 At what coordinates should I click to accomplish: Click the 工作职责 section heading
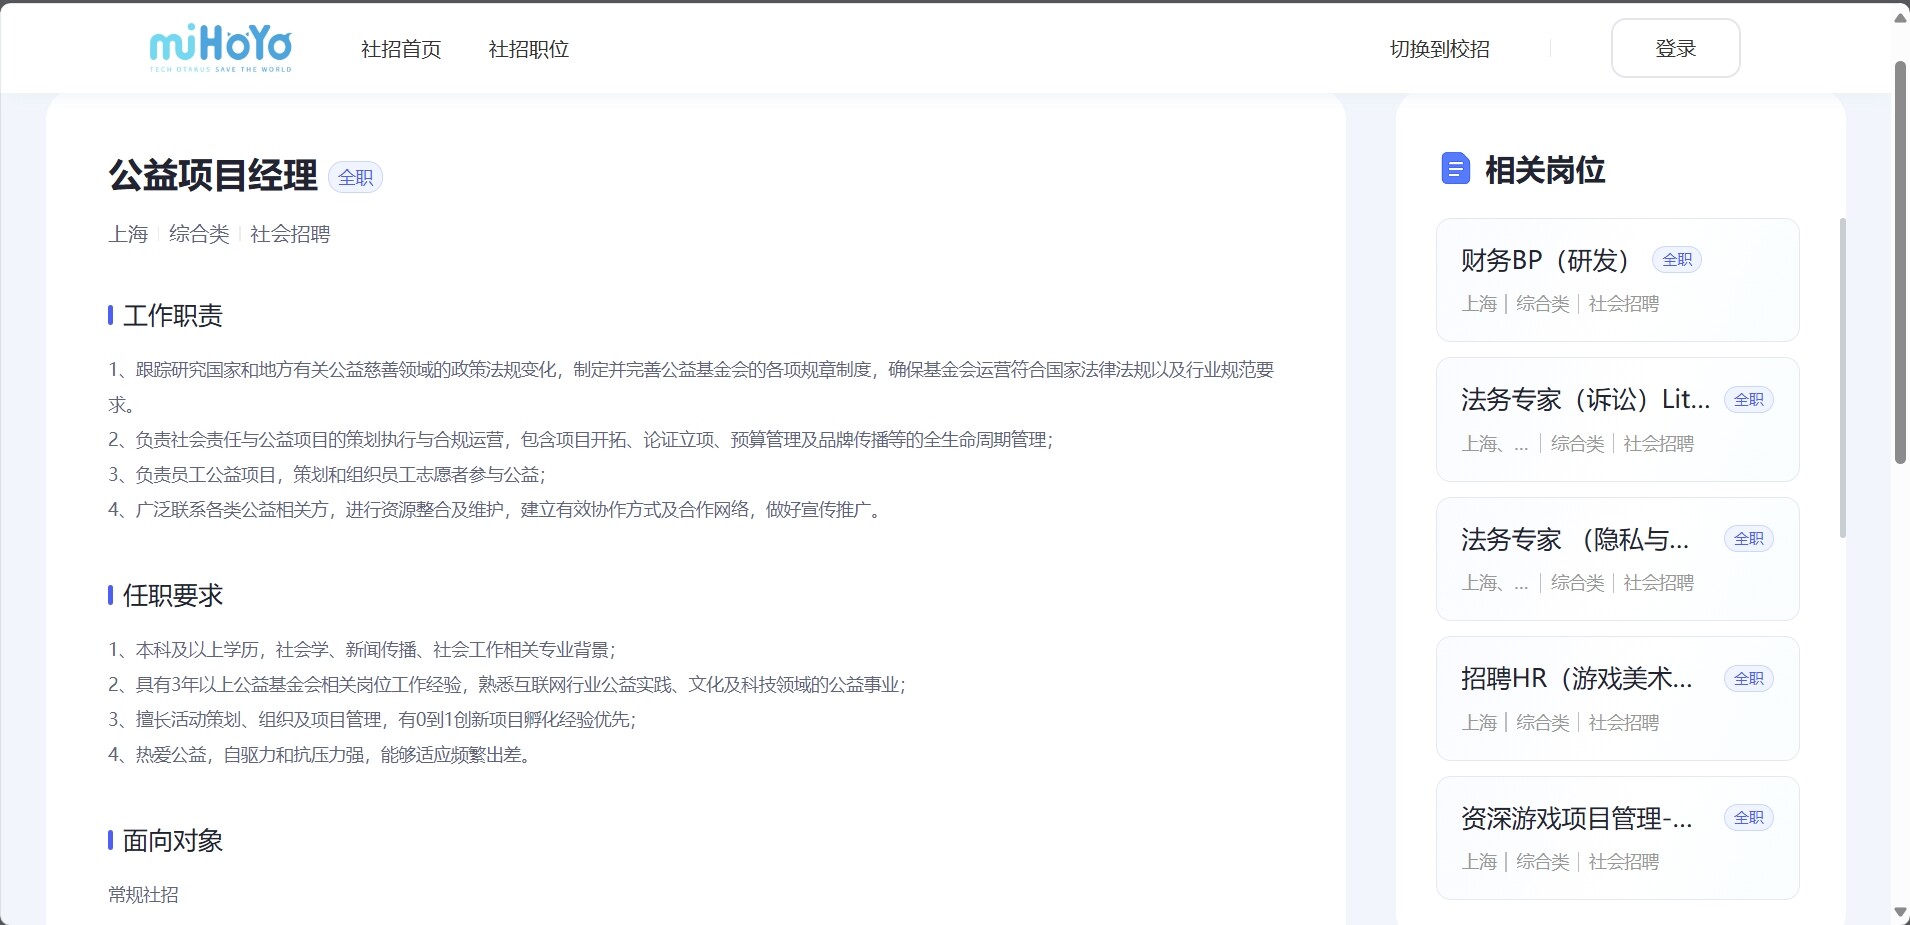pos(172,316)
